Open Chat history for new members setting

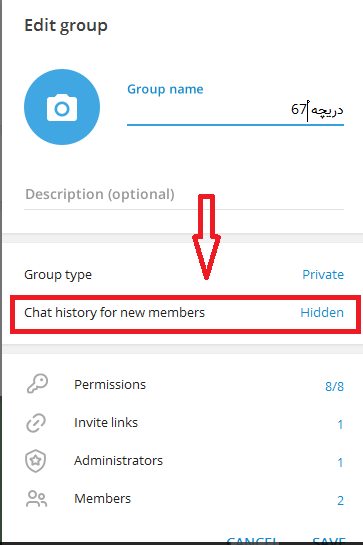(185, 313)
